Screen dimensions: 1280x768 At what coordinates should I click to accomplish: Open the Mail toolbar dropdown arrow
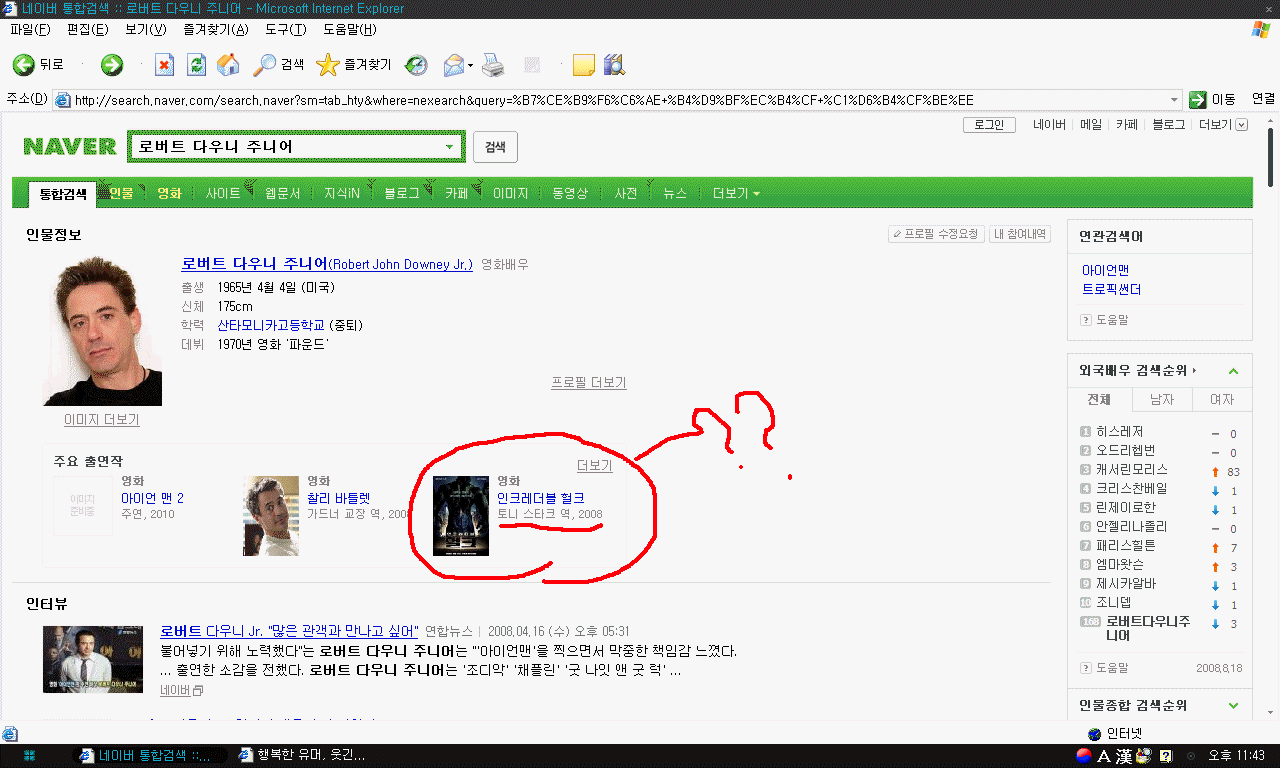470,66
